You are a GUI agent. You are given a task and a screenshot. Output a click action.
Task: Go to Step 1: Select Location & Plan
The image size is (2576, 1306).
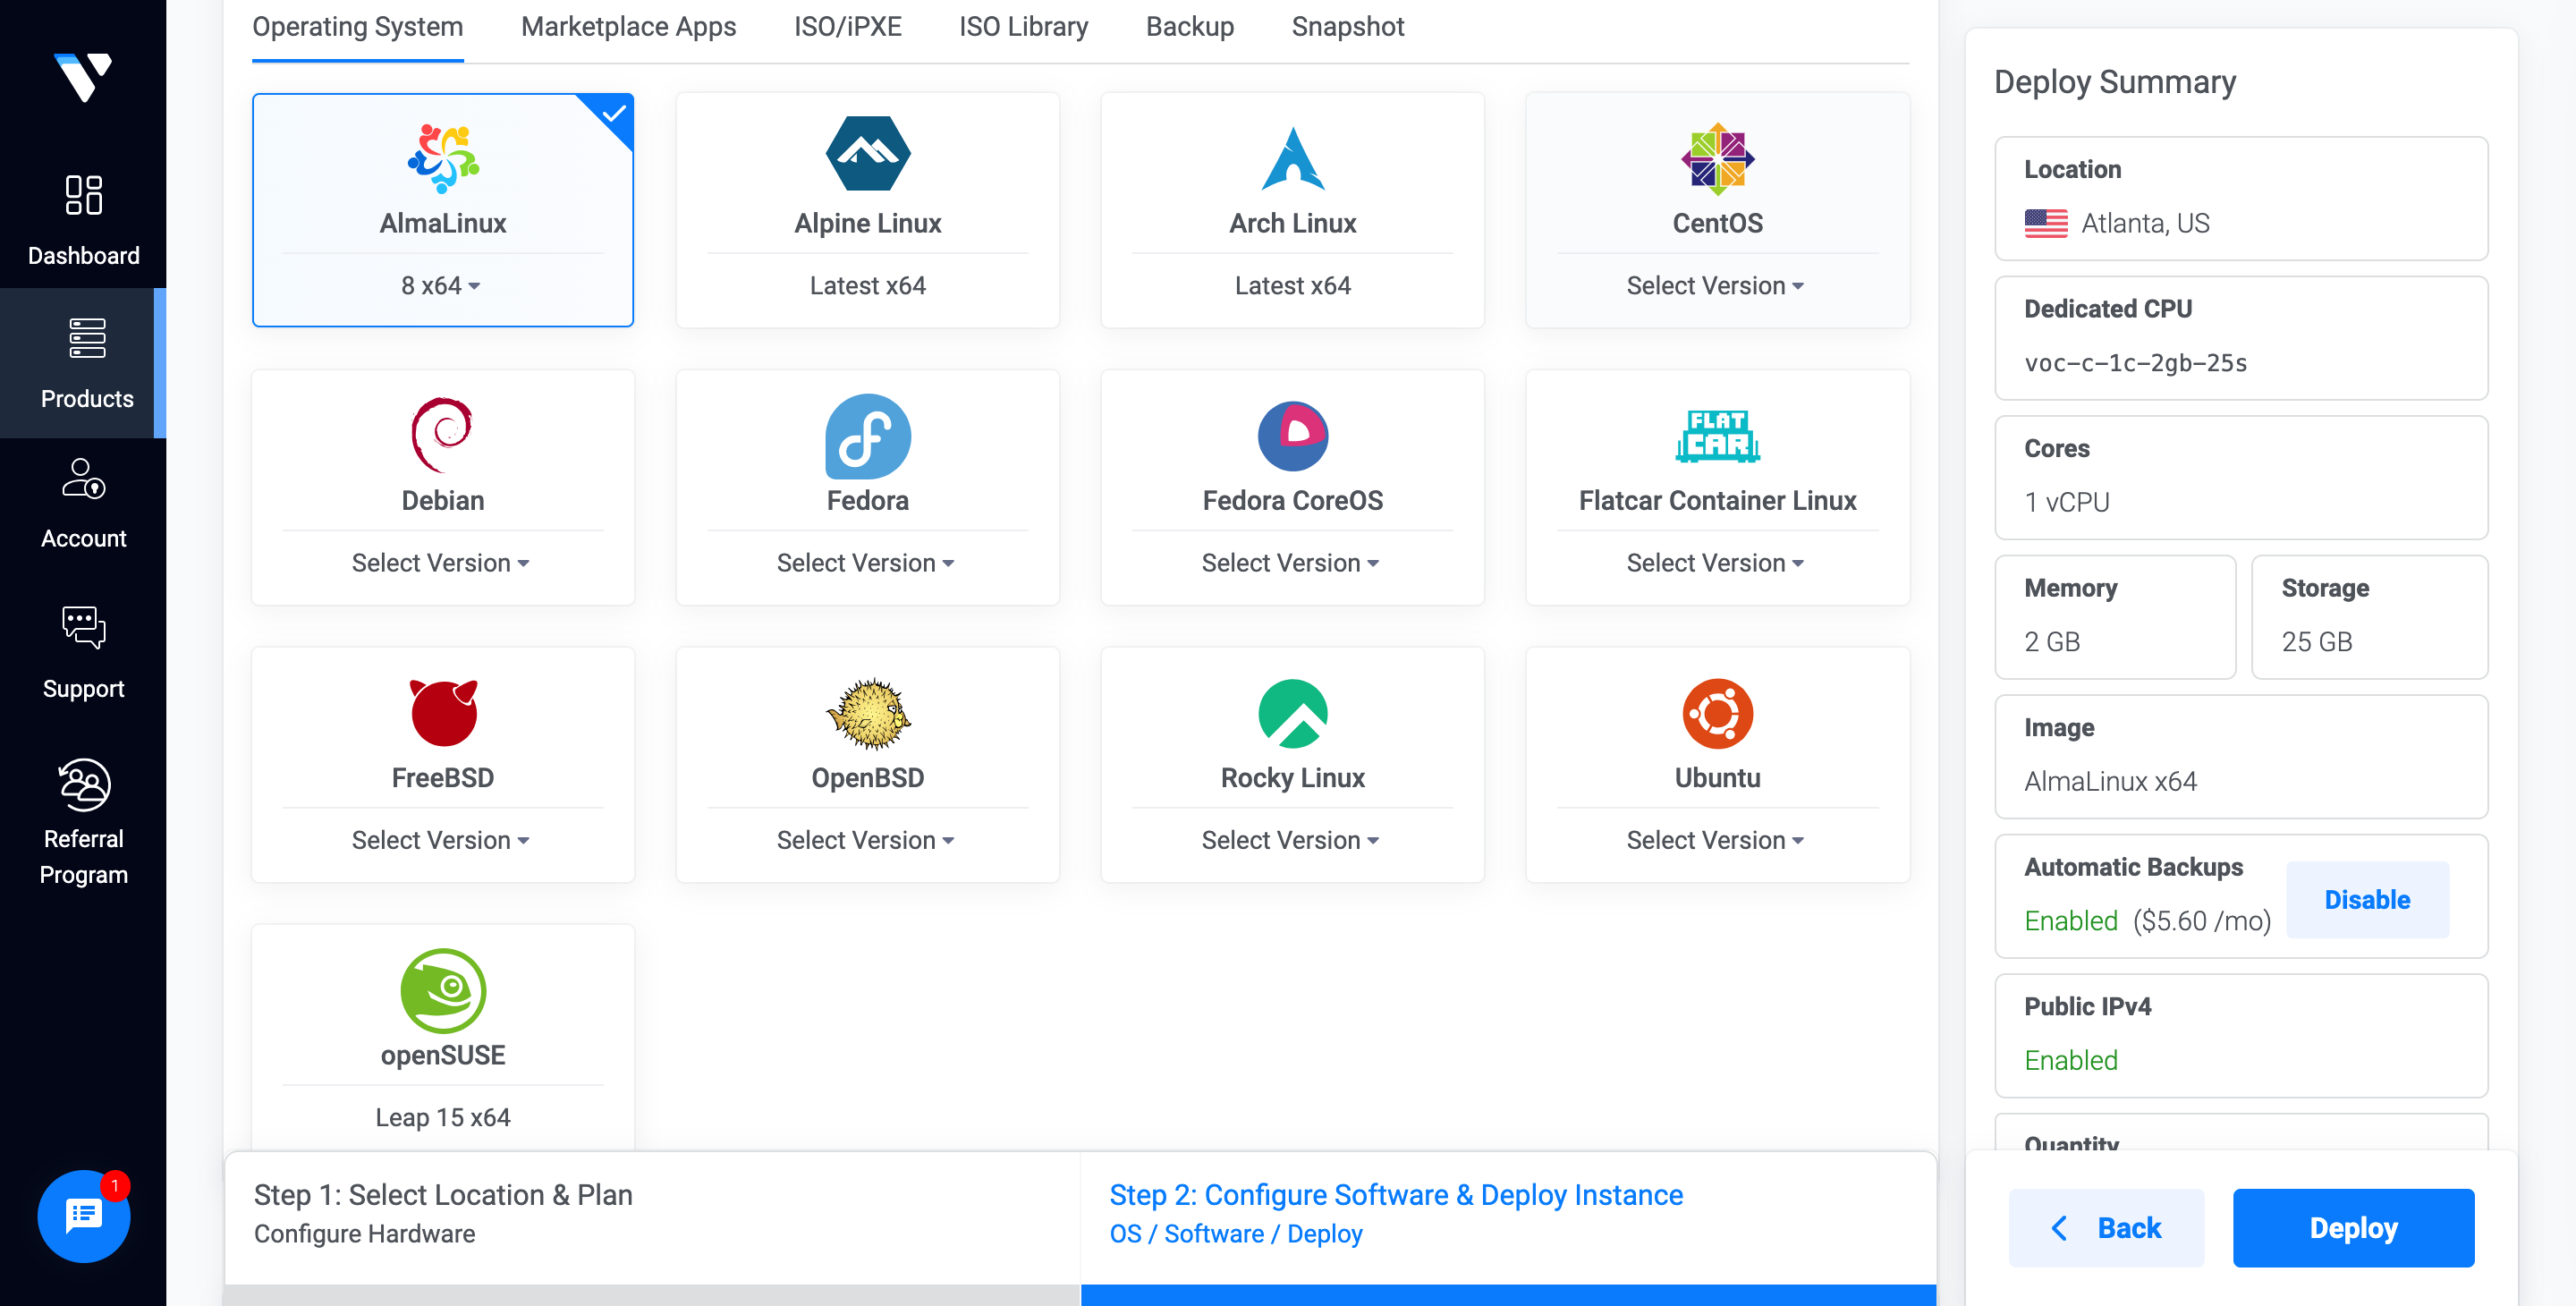click(443, 1195)
